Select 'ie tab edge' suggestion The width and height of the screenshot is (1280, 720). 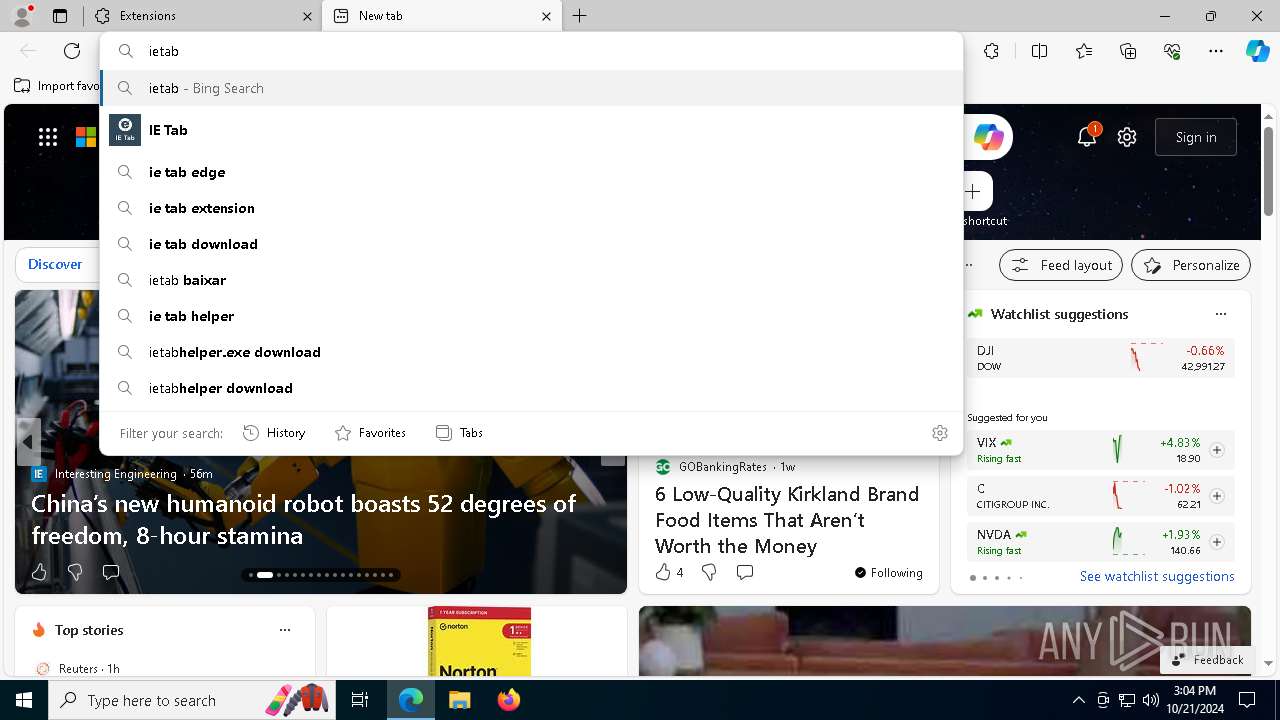coord(532,172)
